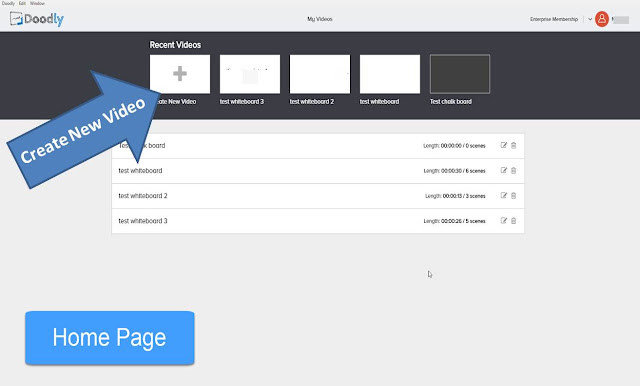Screen dimensions: 640x386
Task: Click the 'test whiteboard 3' label under thumbnail
Action: pyautogui.click(x=242, y=102)
